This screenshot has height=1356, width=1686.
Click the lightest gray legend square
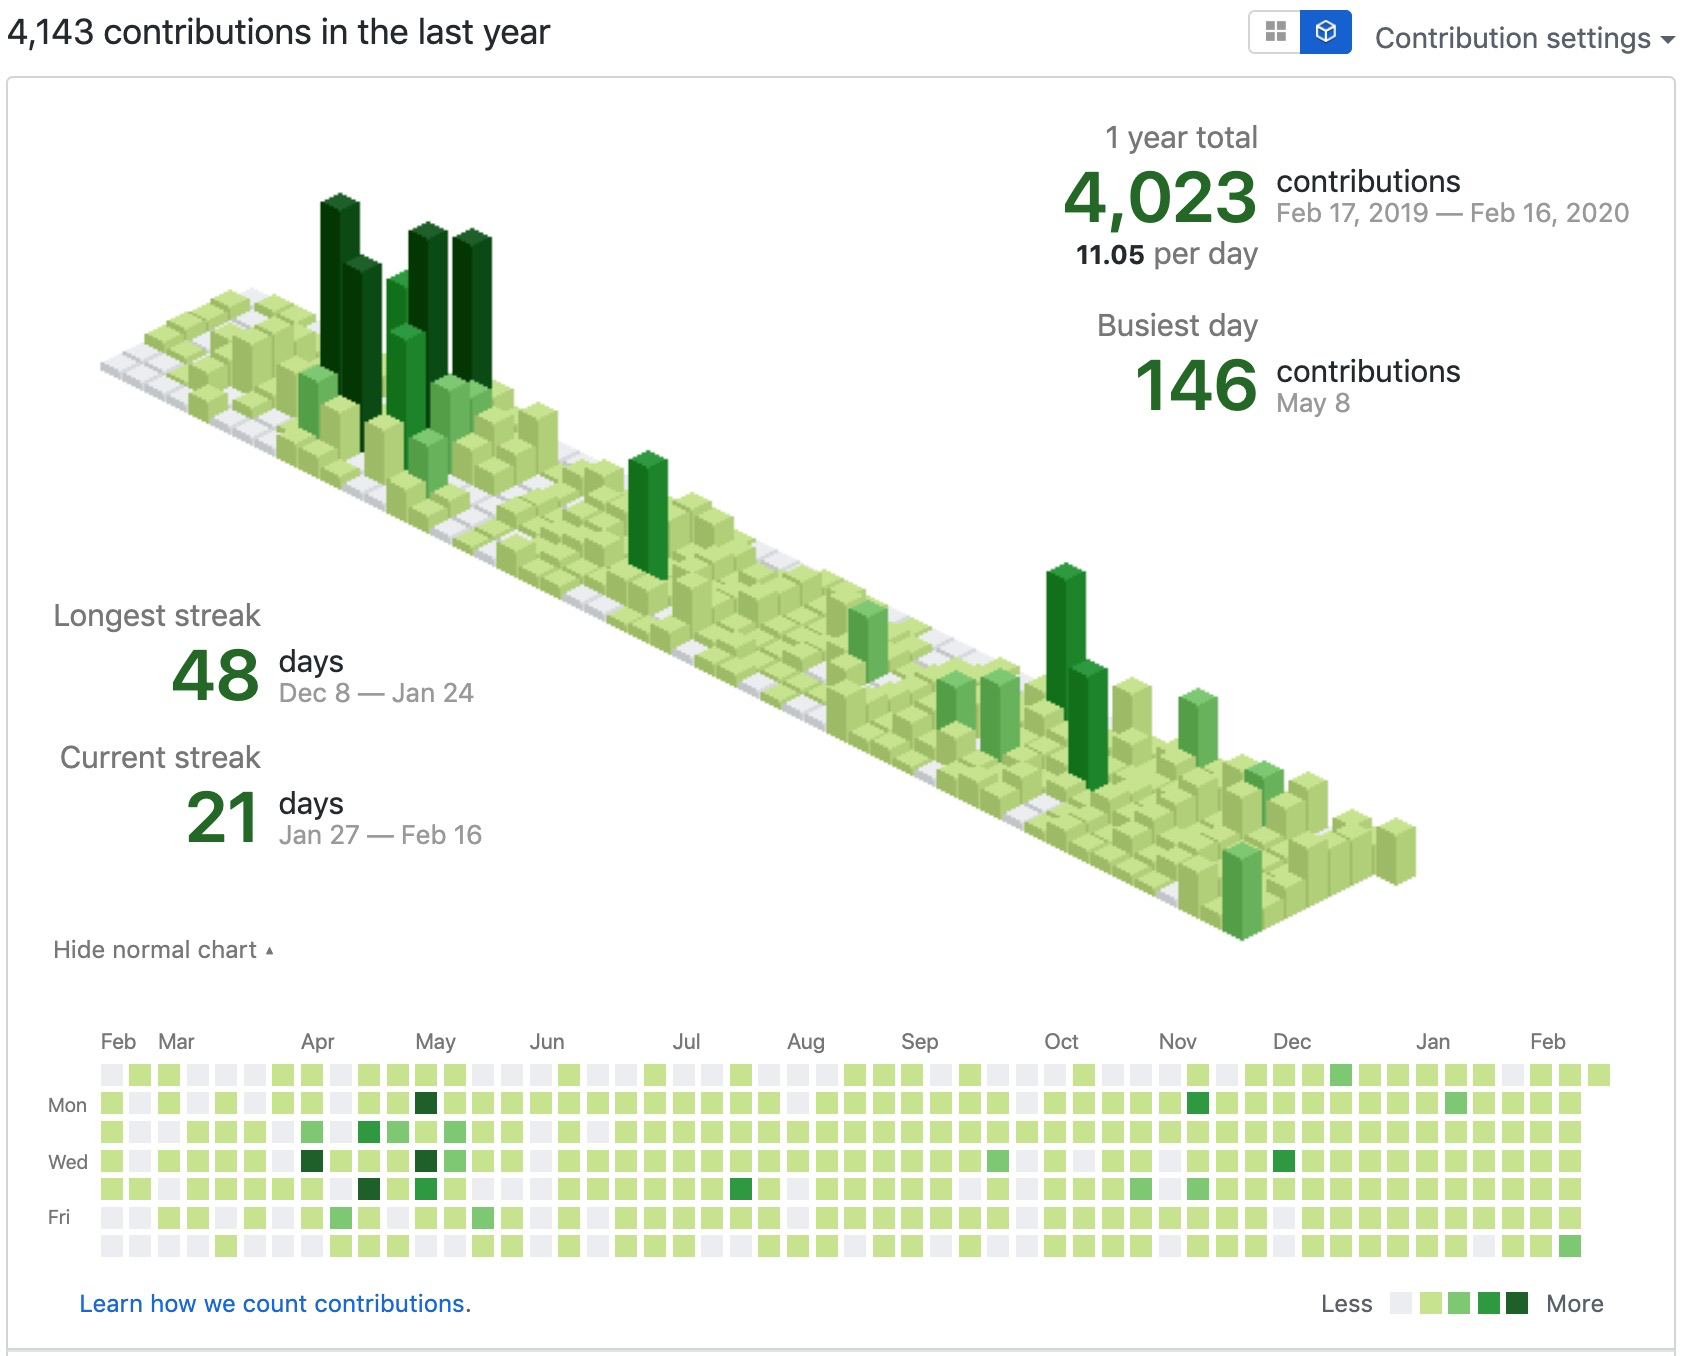(x=1400, y=1304)
